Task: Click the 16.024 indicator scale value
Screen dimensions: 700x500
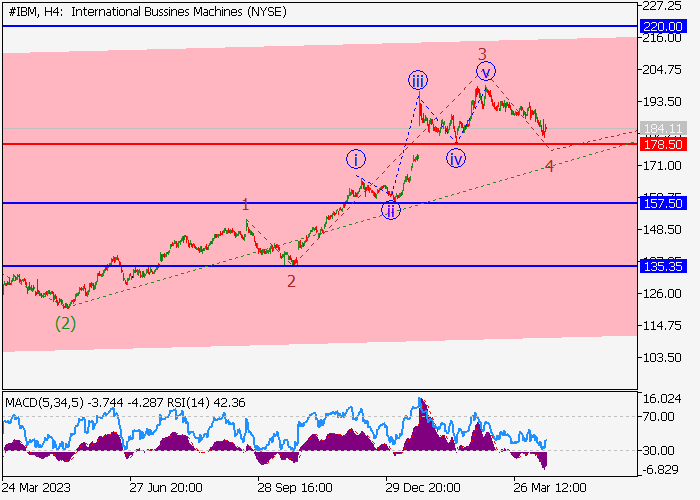Action: click(663, 399)
